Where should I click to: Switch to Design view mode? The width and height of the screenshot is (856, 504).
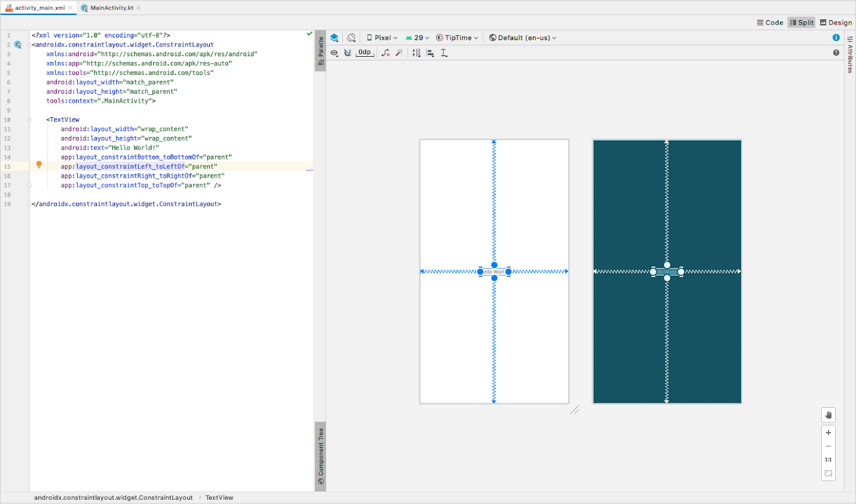coord(836,22)
